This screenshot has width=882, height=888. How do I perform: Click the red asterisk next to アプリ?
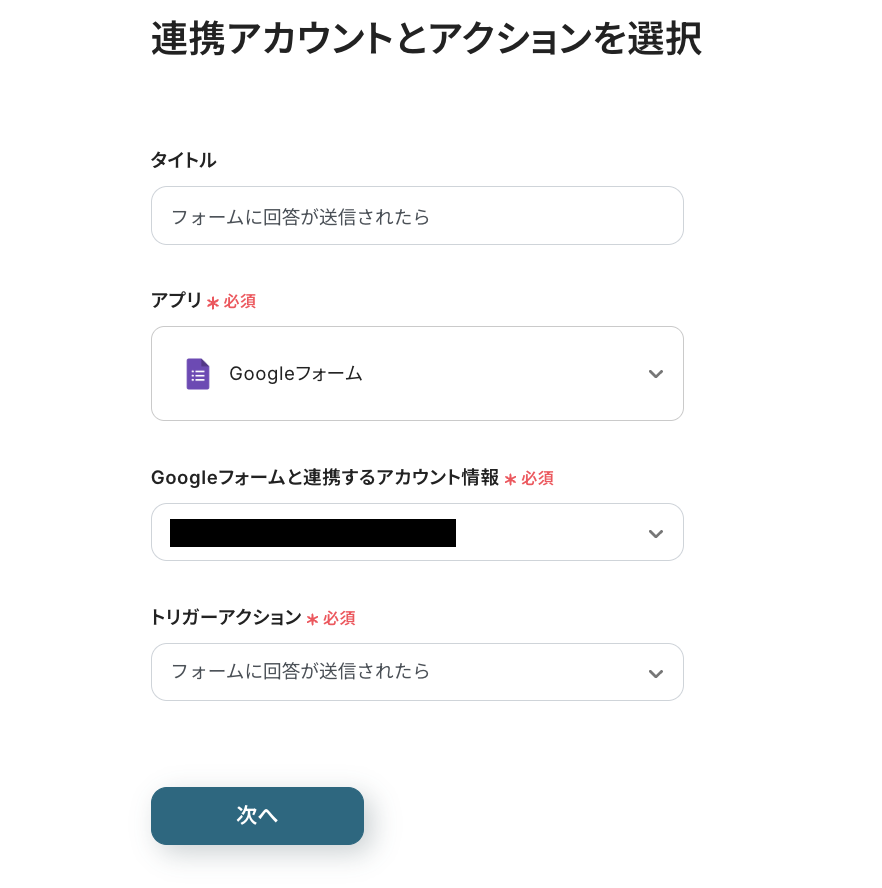point(213,302)
